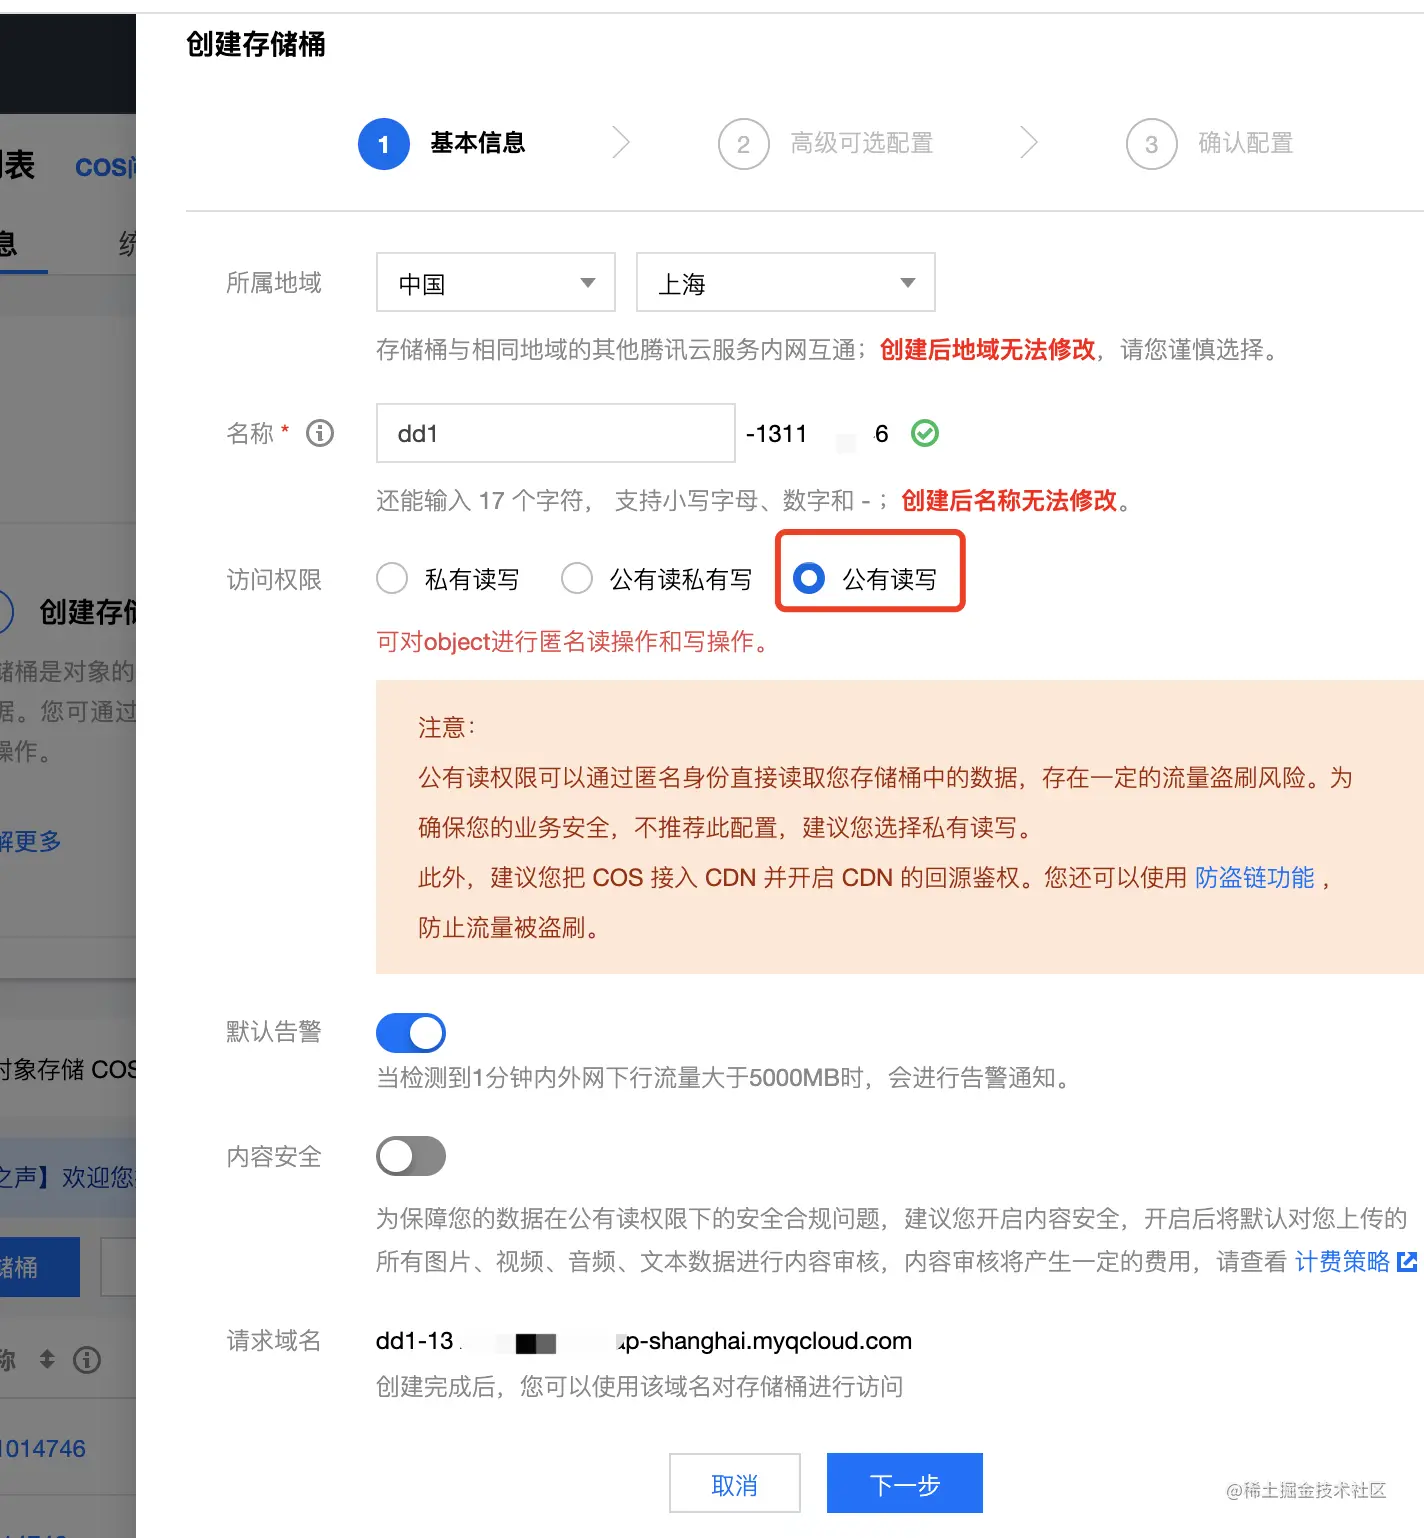
Task: Select 私有读写 access permission
Action: pos(392,578)
